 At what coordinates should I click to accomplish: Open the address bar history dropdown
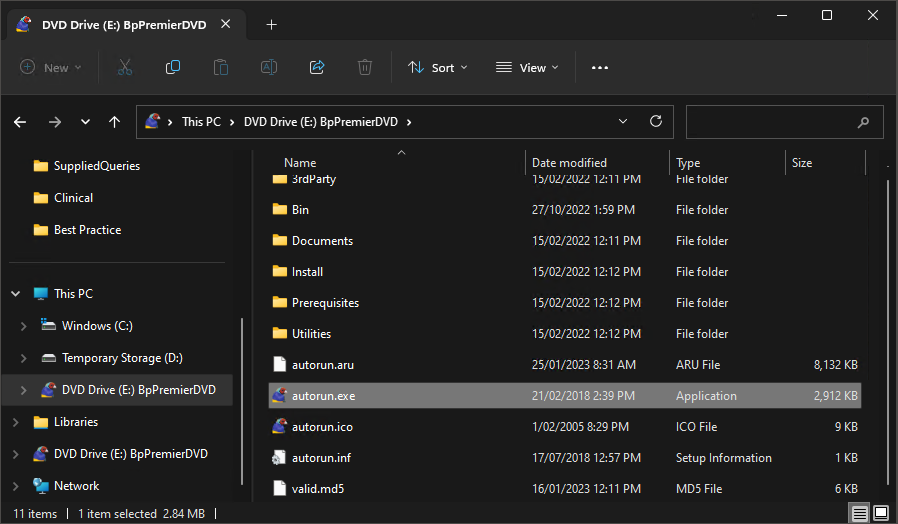coord(623,121)
